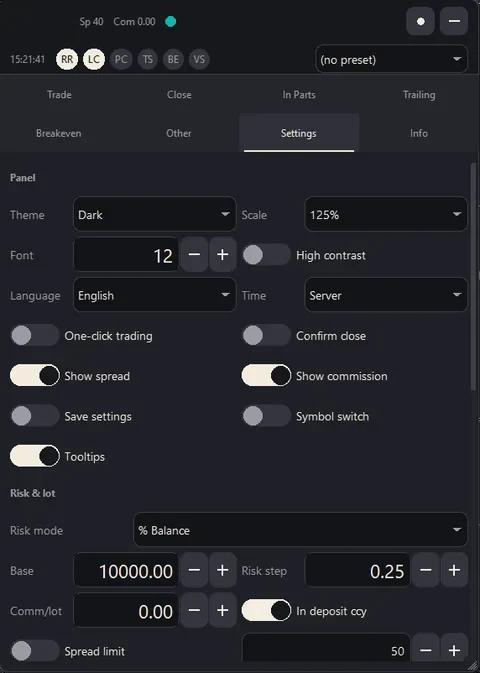Enable Save settings toggle

point(35,416)
